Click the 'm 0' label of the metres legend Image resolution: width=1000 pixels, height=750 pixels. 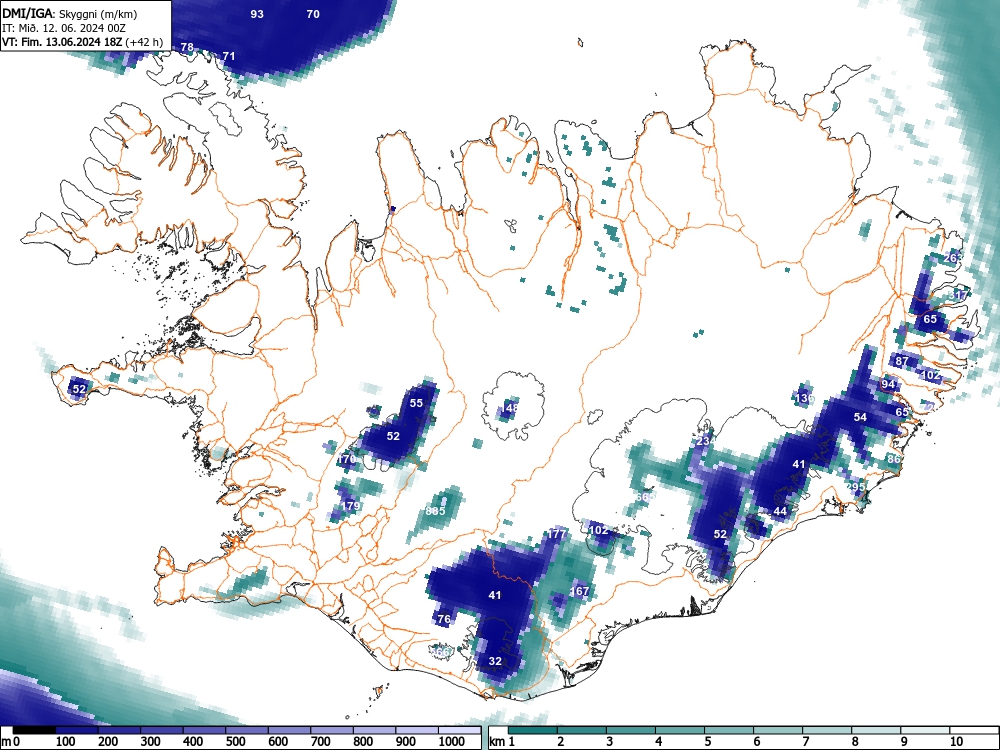[x=11, y=742]
